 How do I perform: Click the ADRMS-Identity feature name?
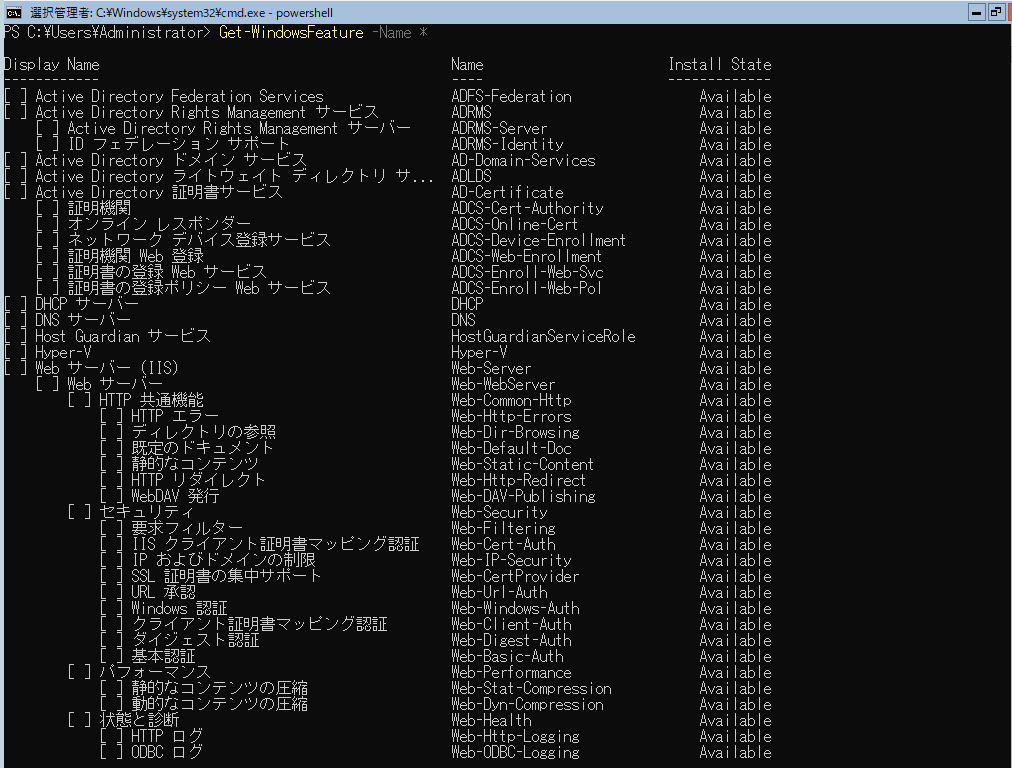507,145
